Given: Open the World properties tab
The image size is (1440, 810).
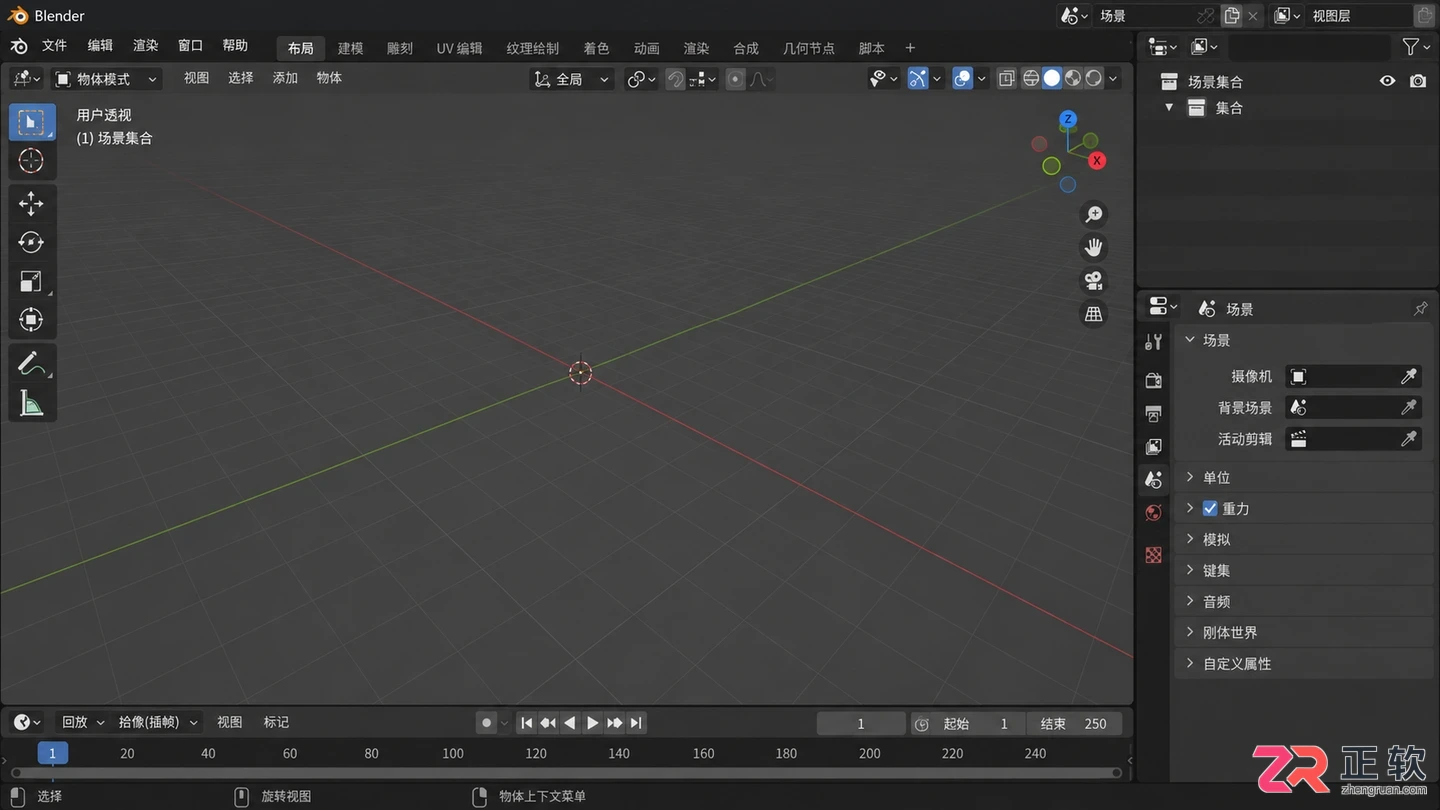Looking at the screenshot, I should tap(1153, 513).
